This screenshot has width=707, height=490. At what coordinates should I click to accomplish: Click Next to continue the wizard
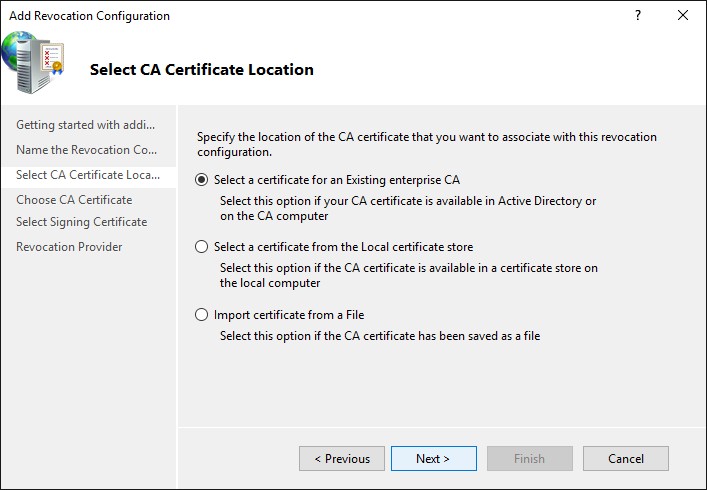[434, 458]
